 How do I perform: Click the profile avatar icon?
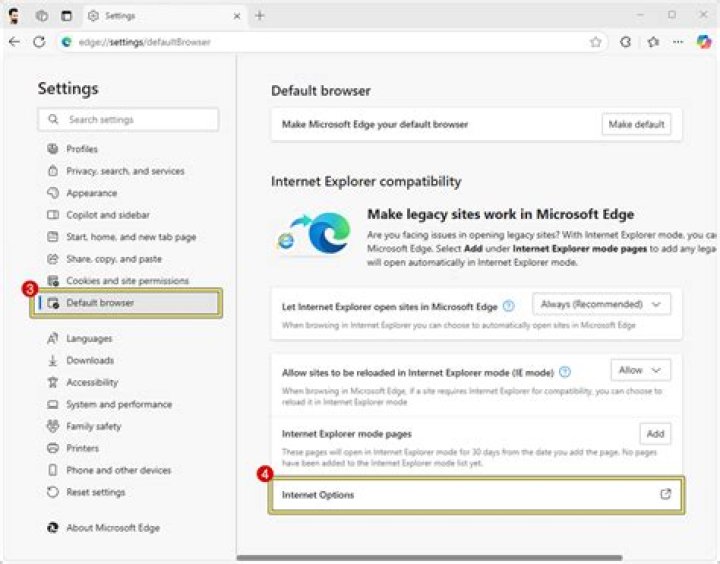pyautogui.click(x=14, y=16)
